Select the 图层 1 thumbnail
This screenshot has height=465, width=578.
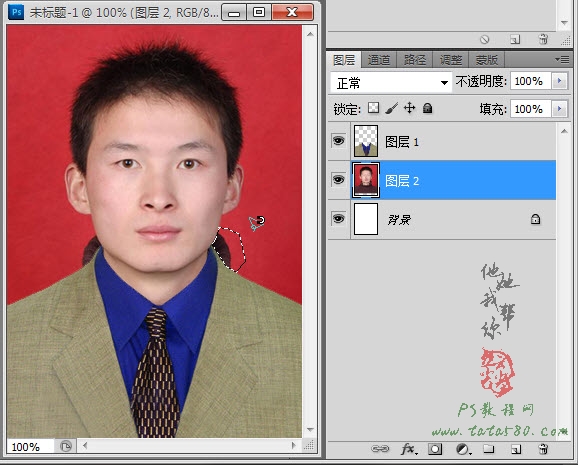366,141
